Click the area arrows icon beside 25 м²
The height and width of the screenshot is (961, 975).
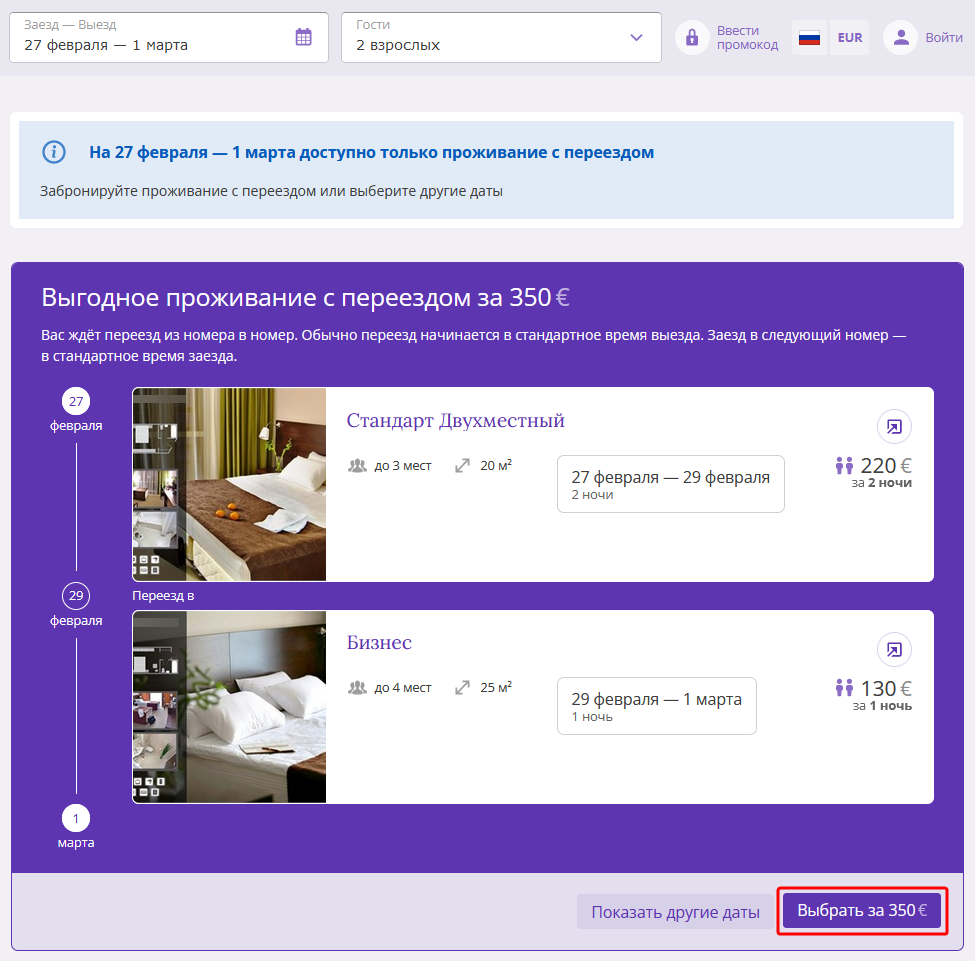[x=462, y=687]
